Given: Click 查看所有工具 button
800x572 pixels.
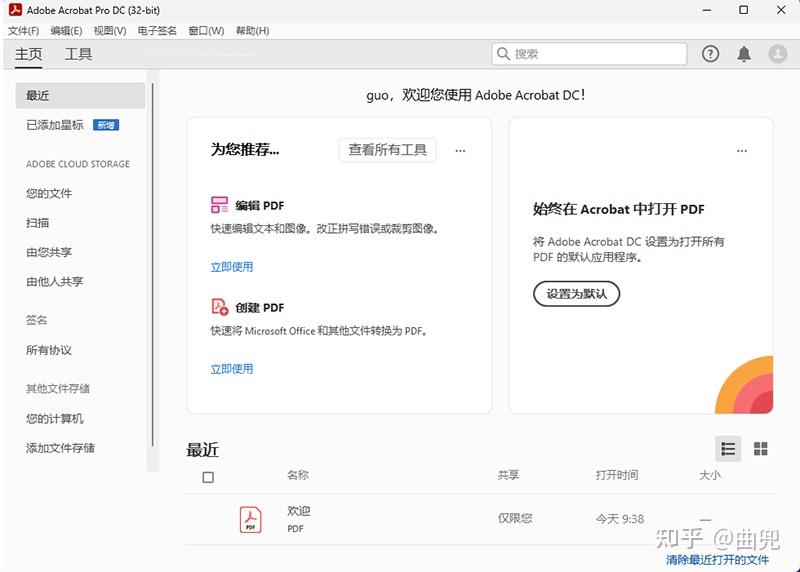Looking at the screenshot, I should point(388,150).
